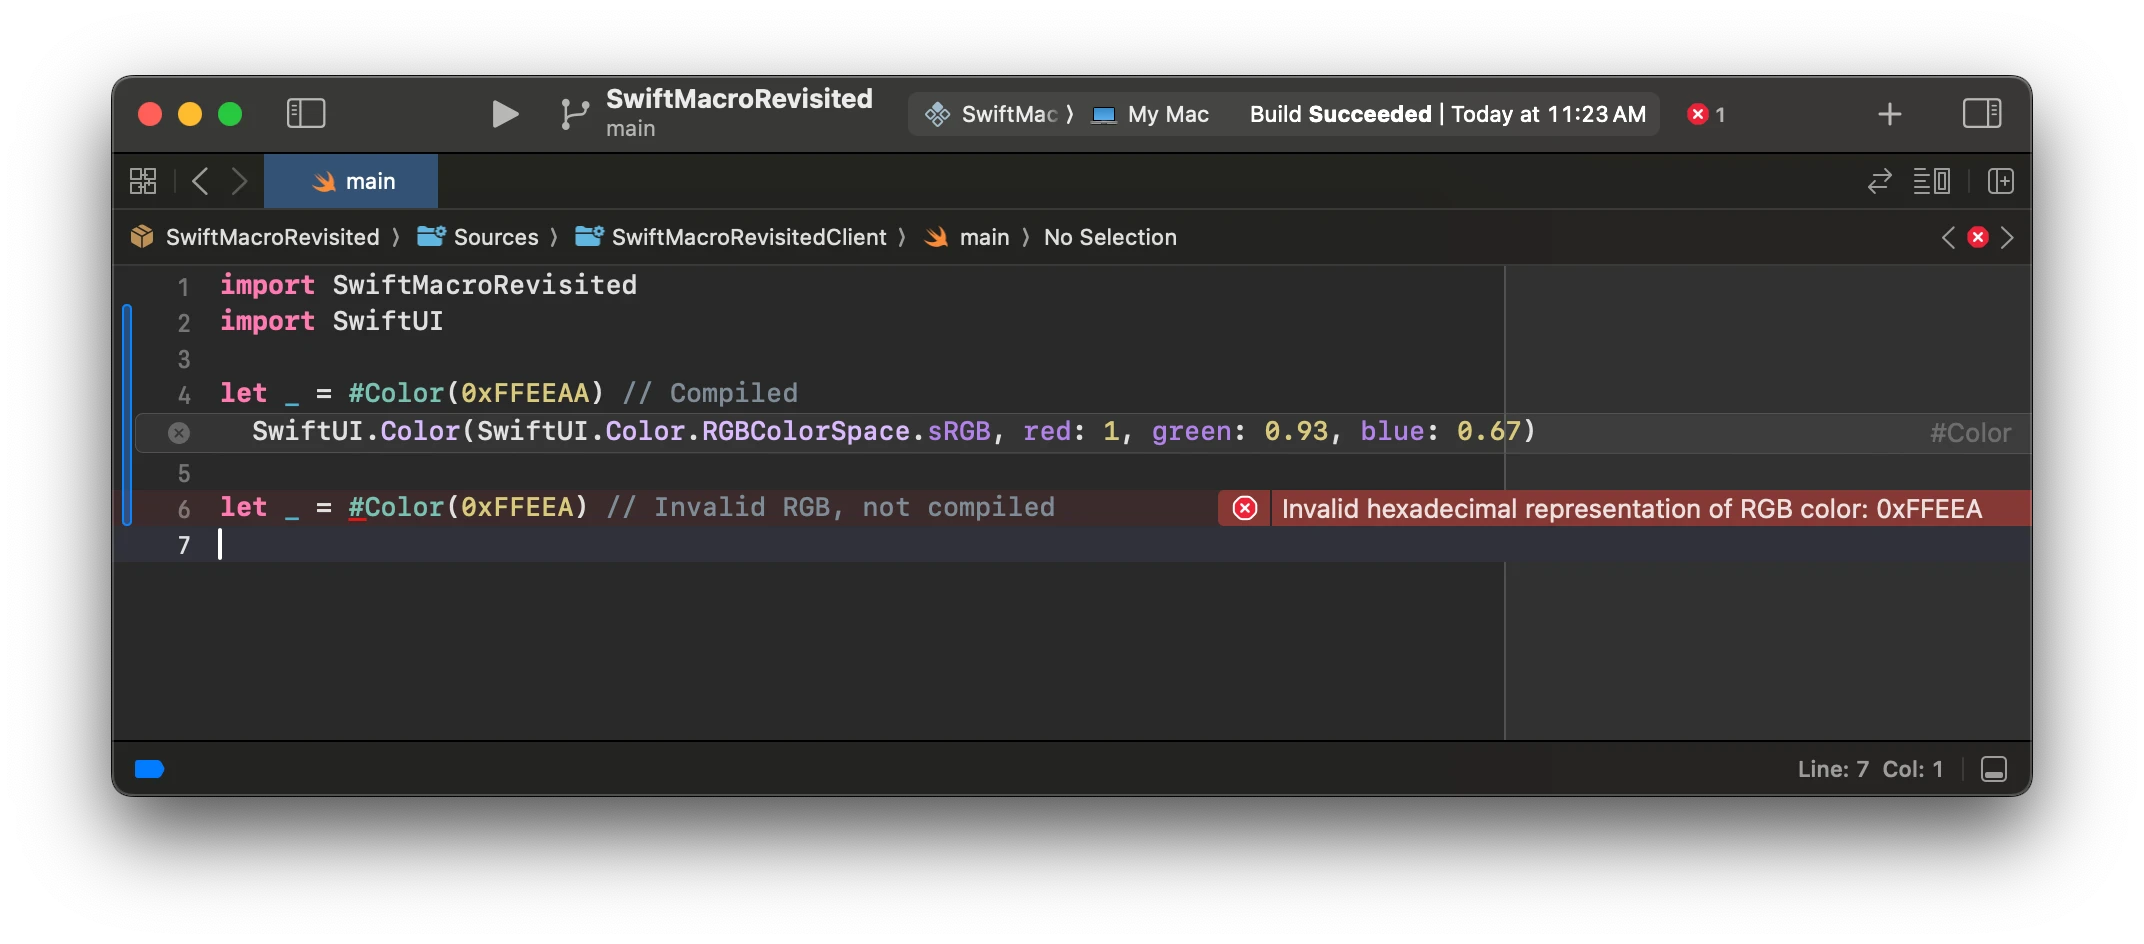
Task: Click the #Color expansion label
Action: pyautogui.click(x=1970, y=433)
